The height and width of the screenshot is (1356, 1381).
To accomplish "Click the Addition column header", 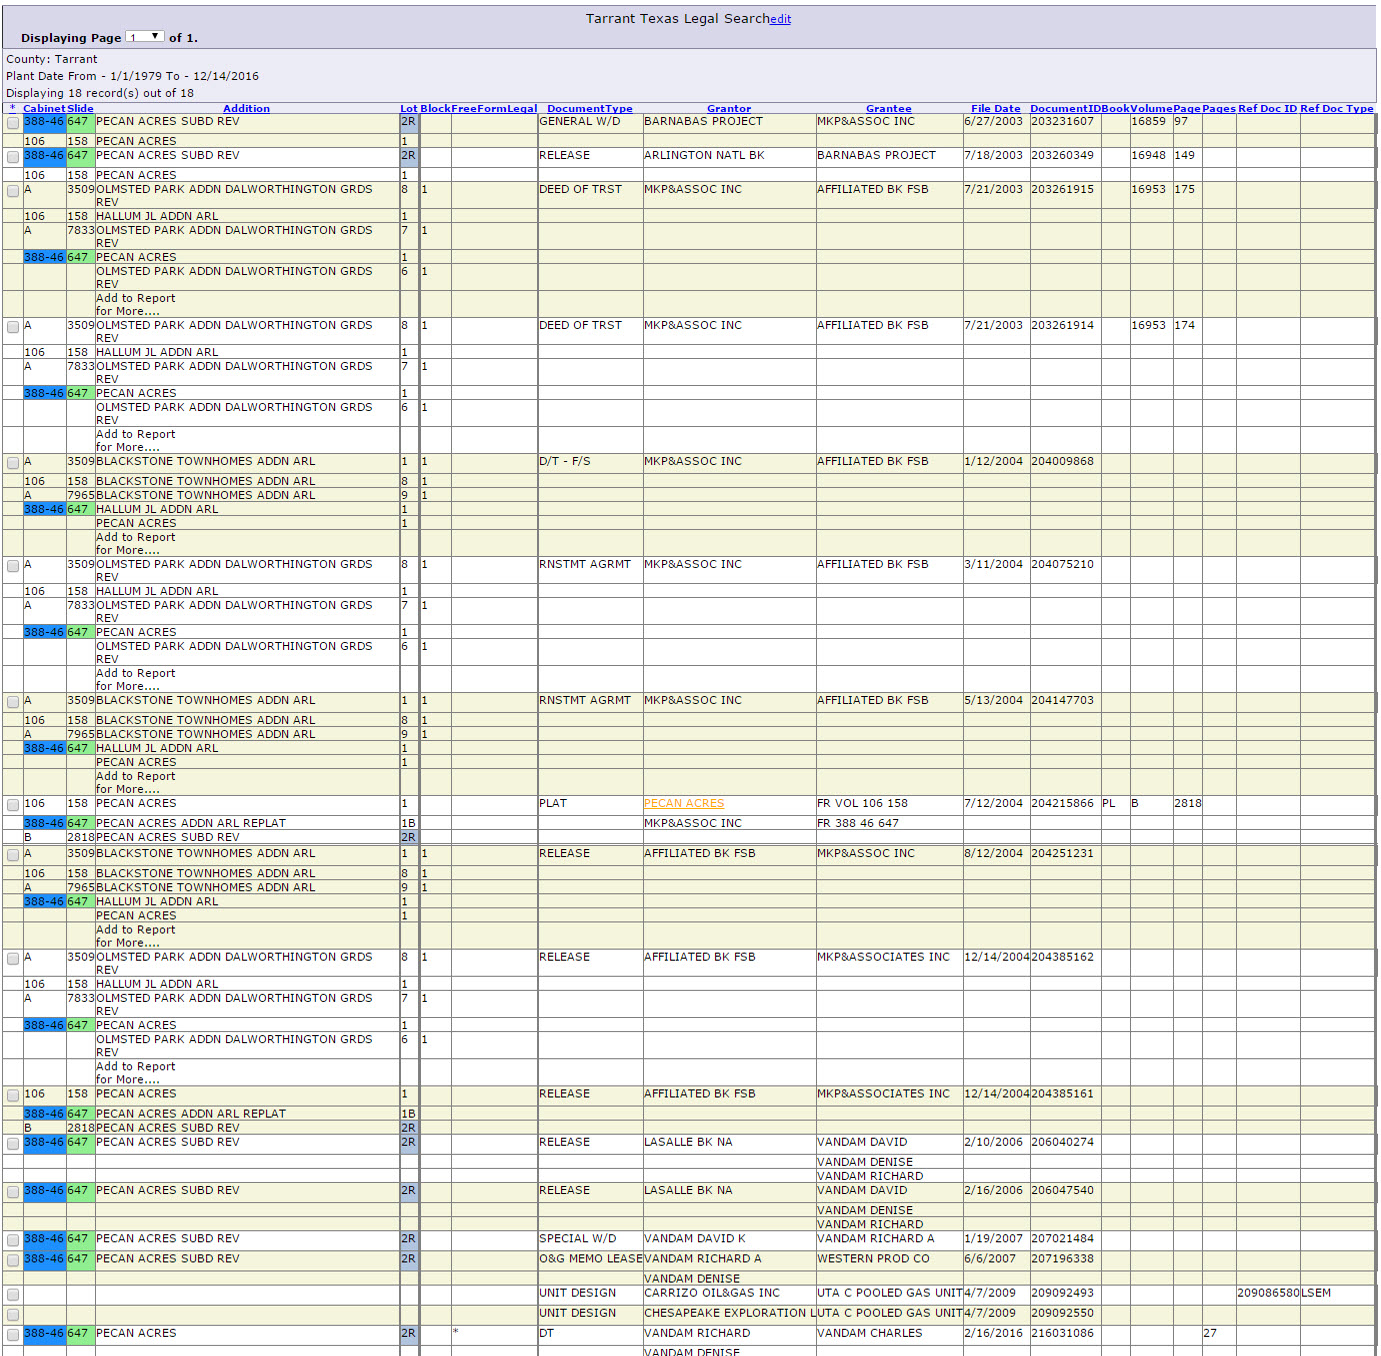I will (x=246, y=109).
